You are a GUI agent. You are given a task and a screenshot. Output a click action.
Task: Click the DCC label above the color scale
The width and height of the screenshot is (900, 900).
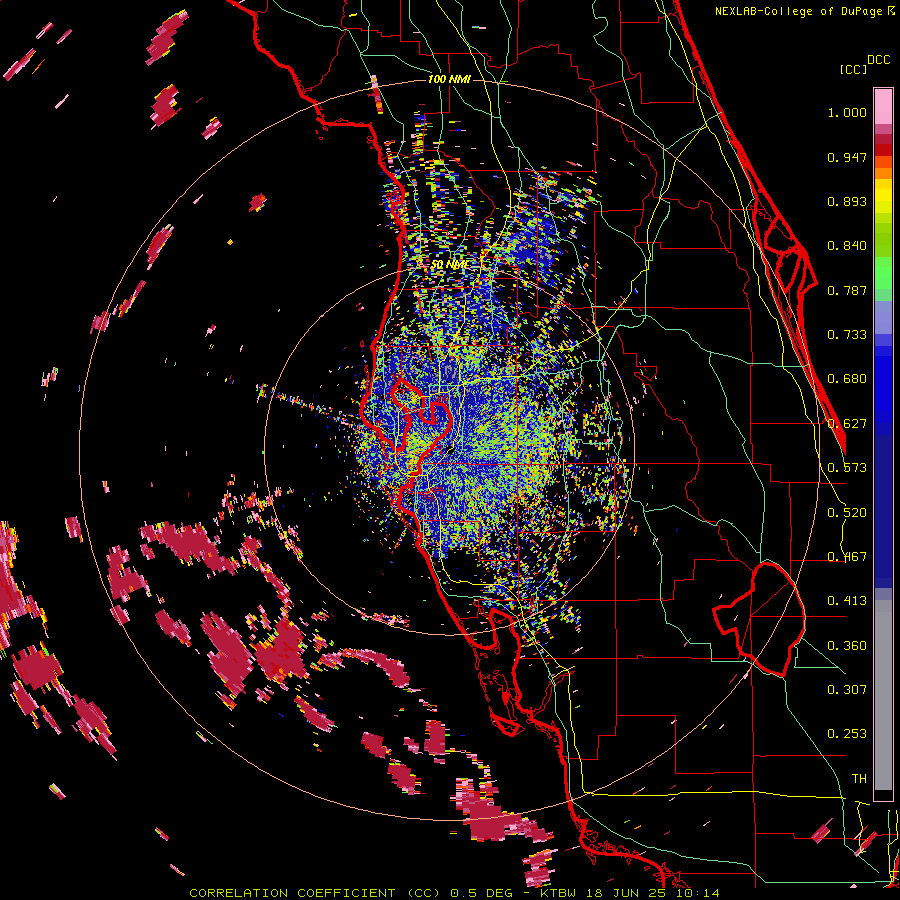(878, 60)
